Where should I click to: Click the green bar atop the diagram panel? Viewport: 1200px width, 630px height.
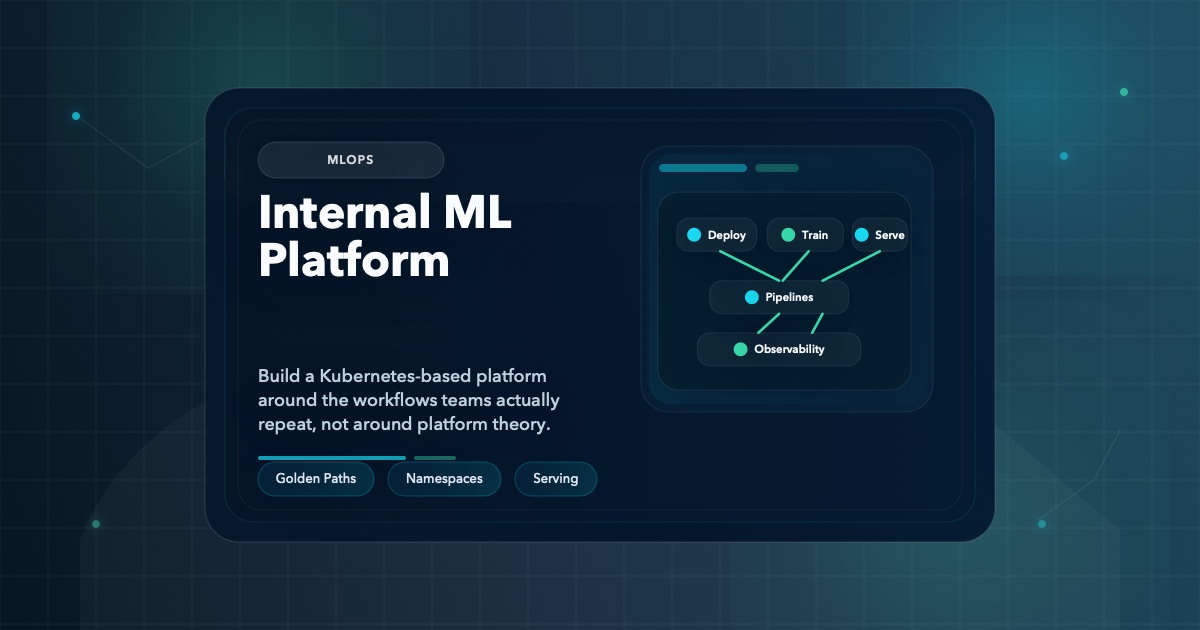(x=777, y=168)
